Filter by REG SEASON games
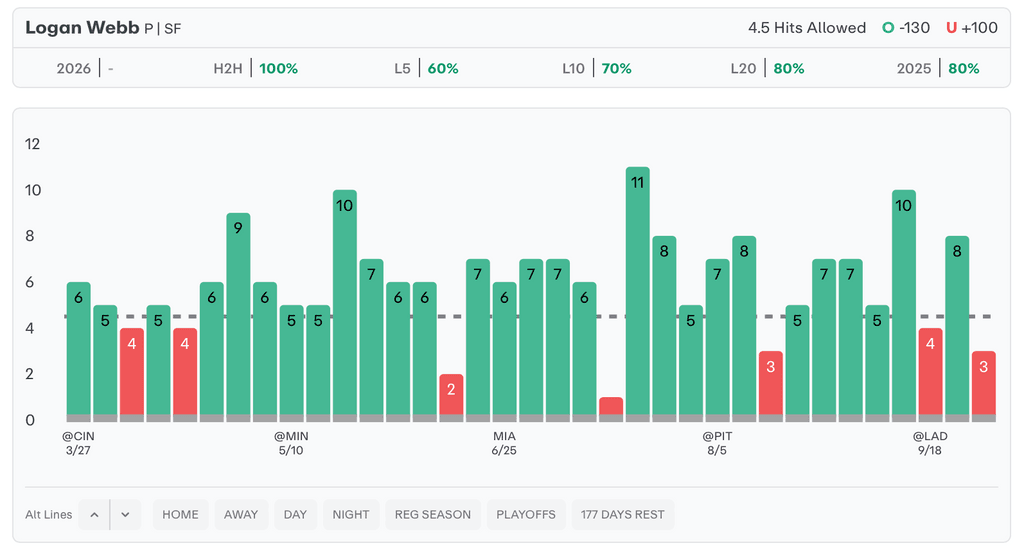This screenshot has width=1024, height=554. (x=433, y=515)
